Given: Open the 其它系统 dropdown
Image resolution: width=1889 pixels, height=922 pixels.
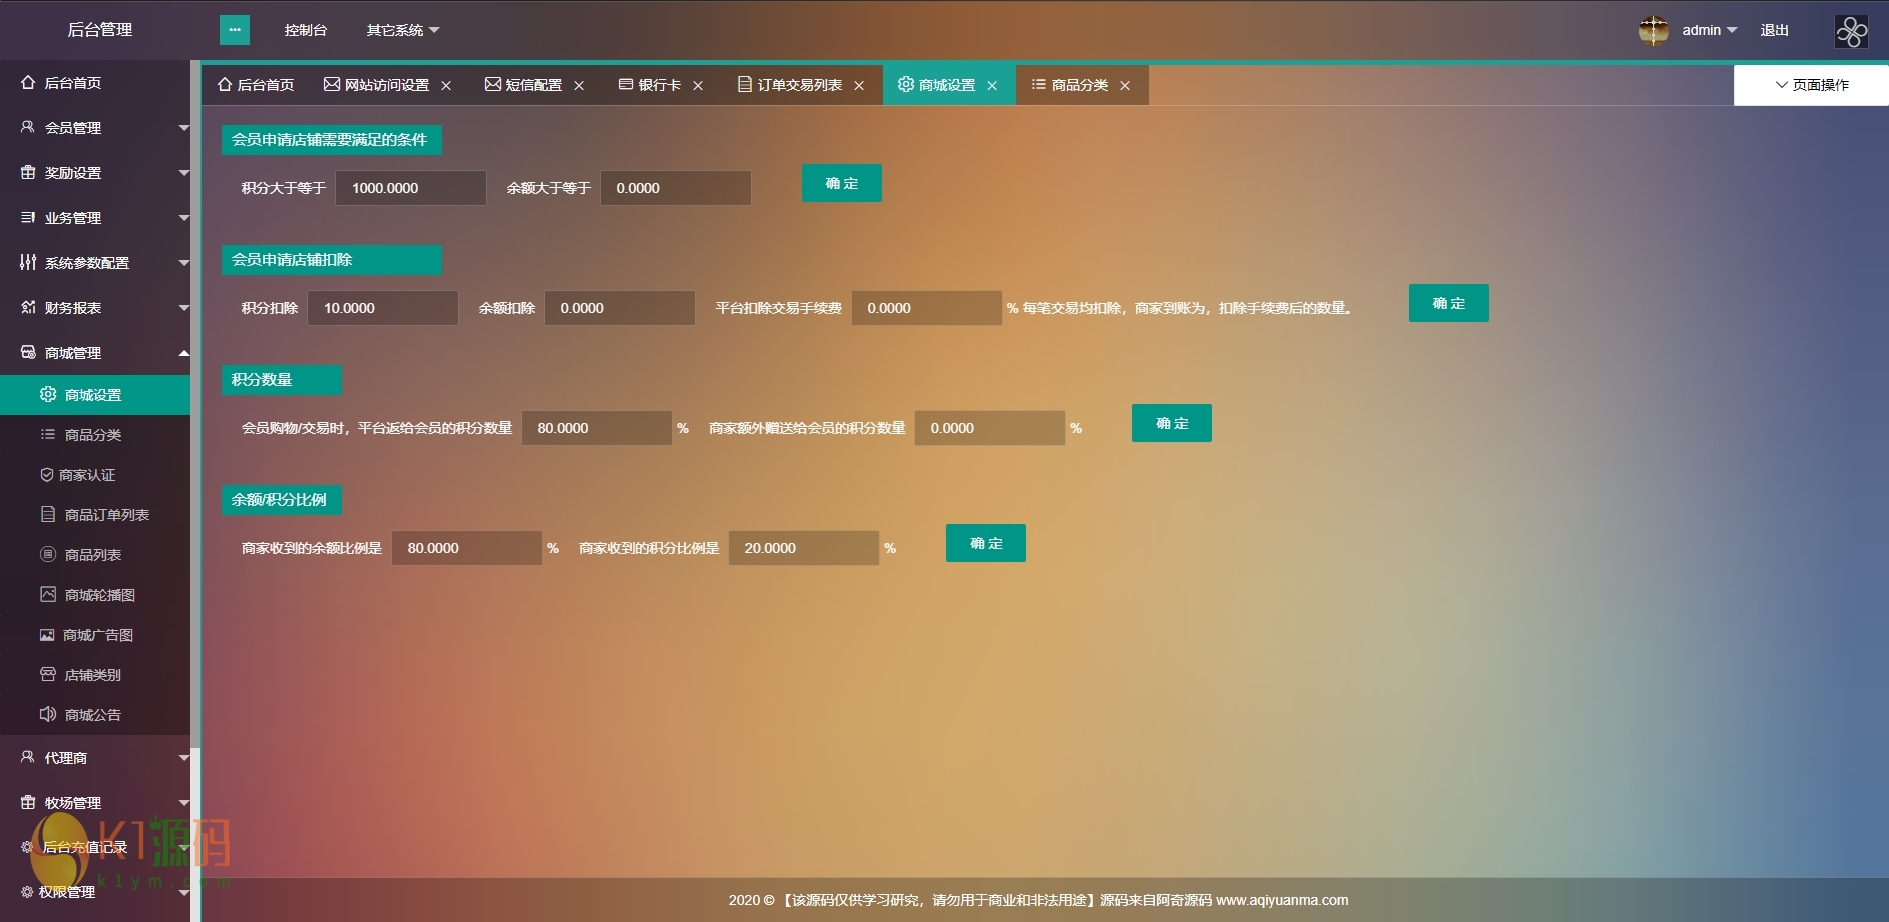Looking at the screenshot, I should point(403,30).
